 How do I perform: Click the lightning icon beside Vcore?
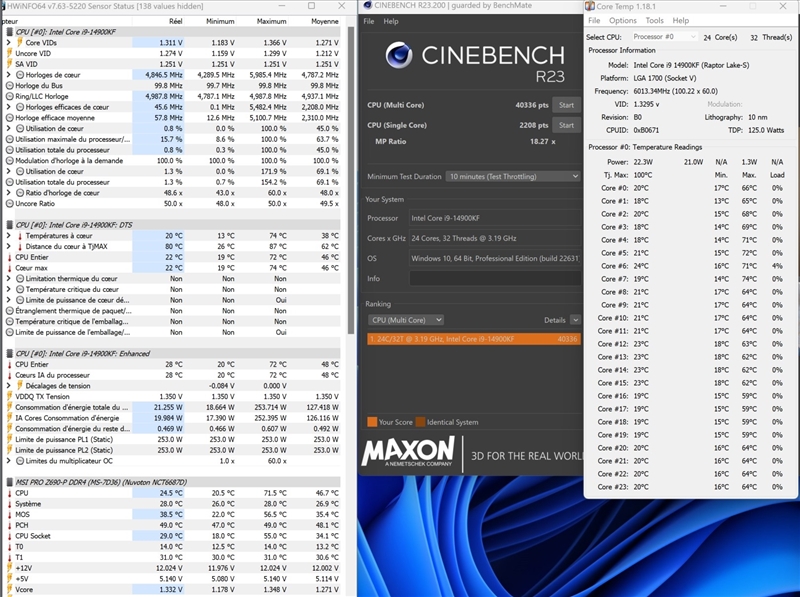(9, 589)
